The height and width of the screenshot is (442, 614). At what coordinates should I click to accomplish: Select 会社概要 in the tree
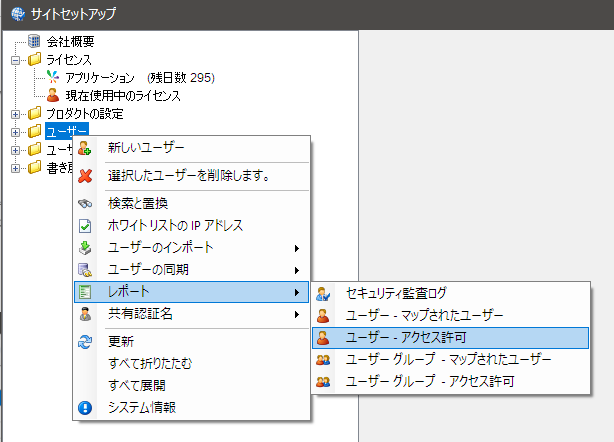pyautogui.click(x=70, y=41)
